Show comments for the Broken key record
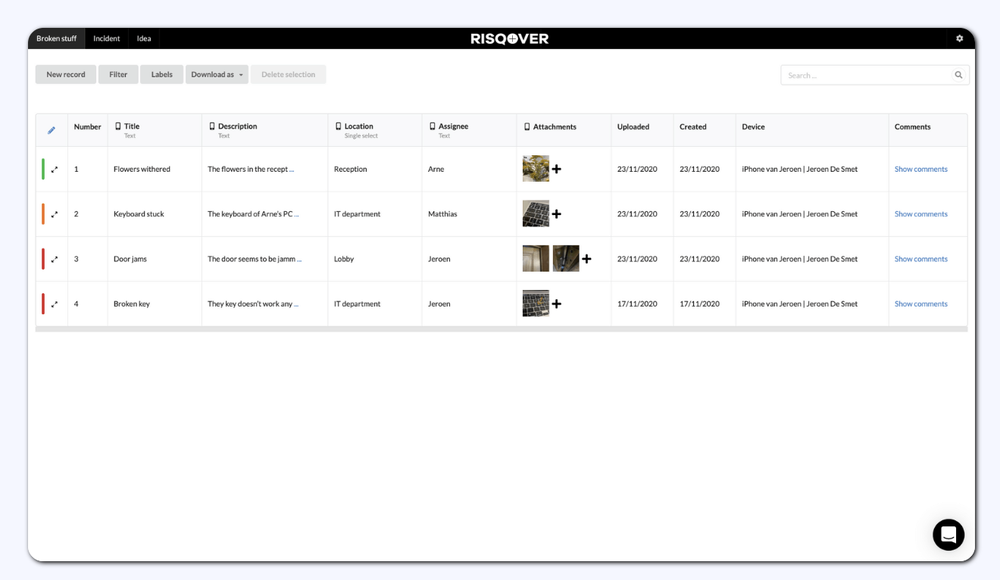Viewport: 1000px width, 580px height. 921,303
